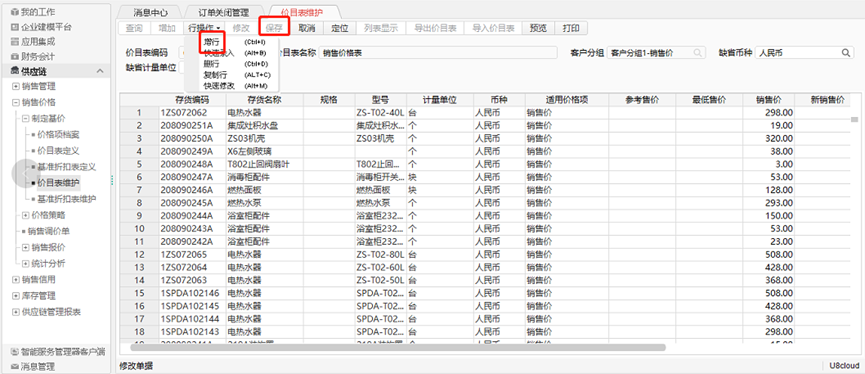
Task: Open 智能服务管理器客户端 in the sidebar
Action: [x=58, y=351]
